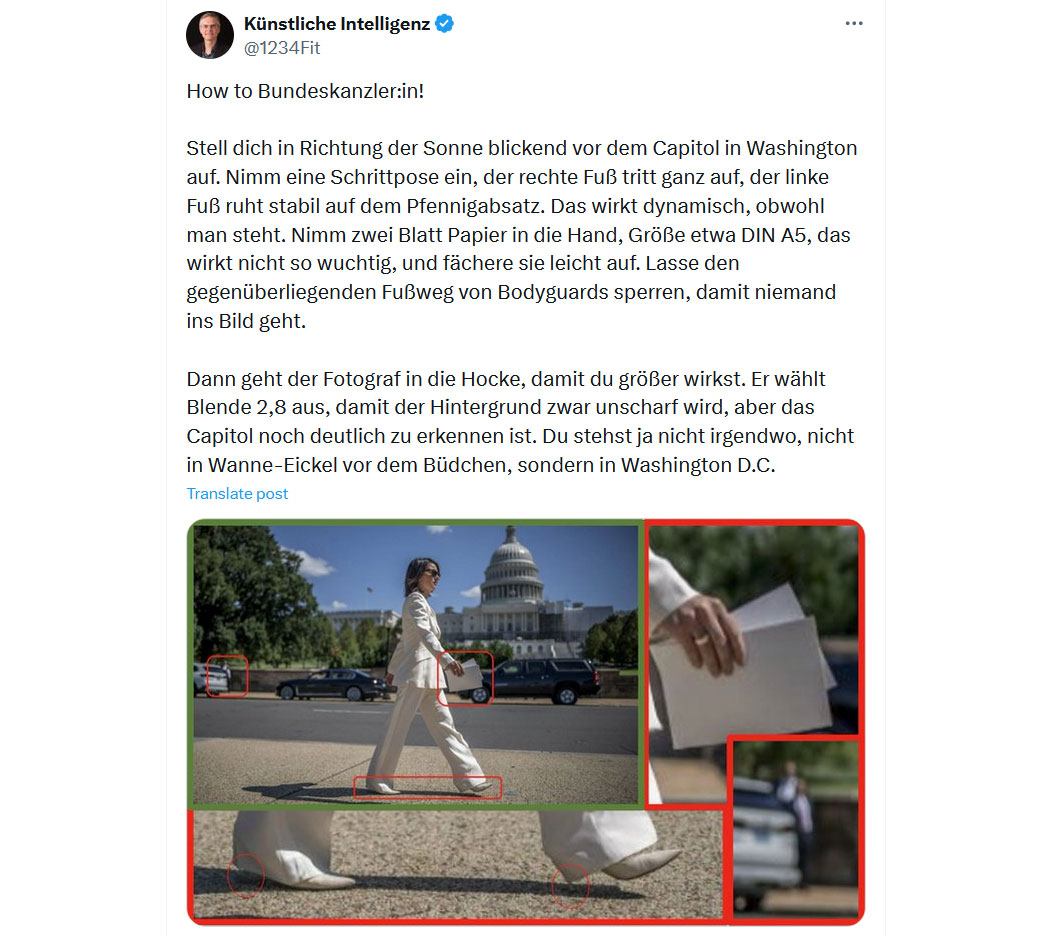Click the headline "How to Bundeskanzler:in!"

coord(305,91)
